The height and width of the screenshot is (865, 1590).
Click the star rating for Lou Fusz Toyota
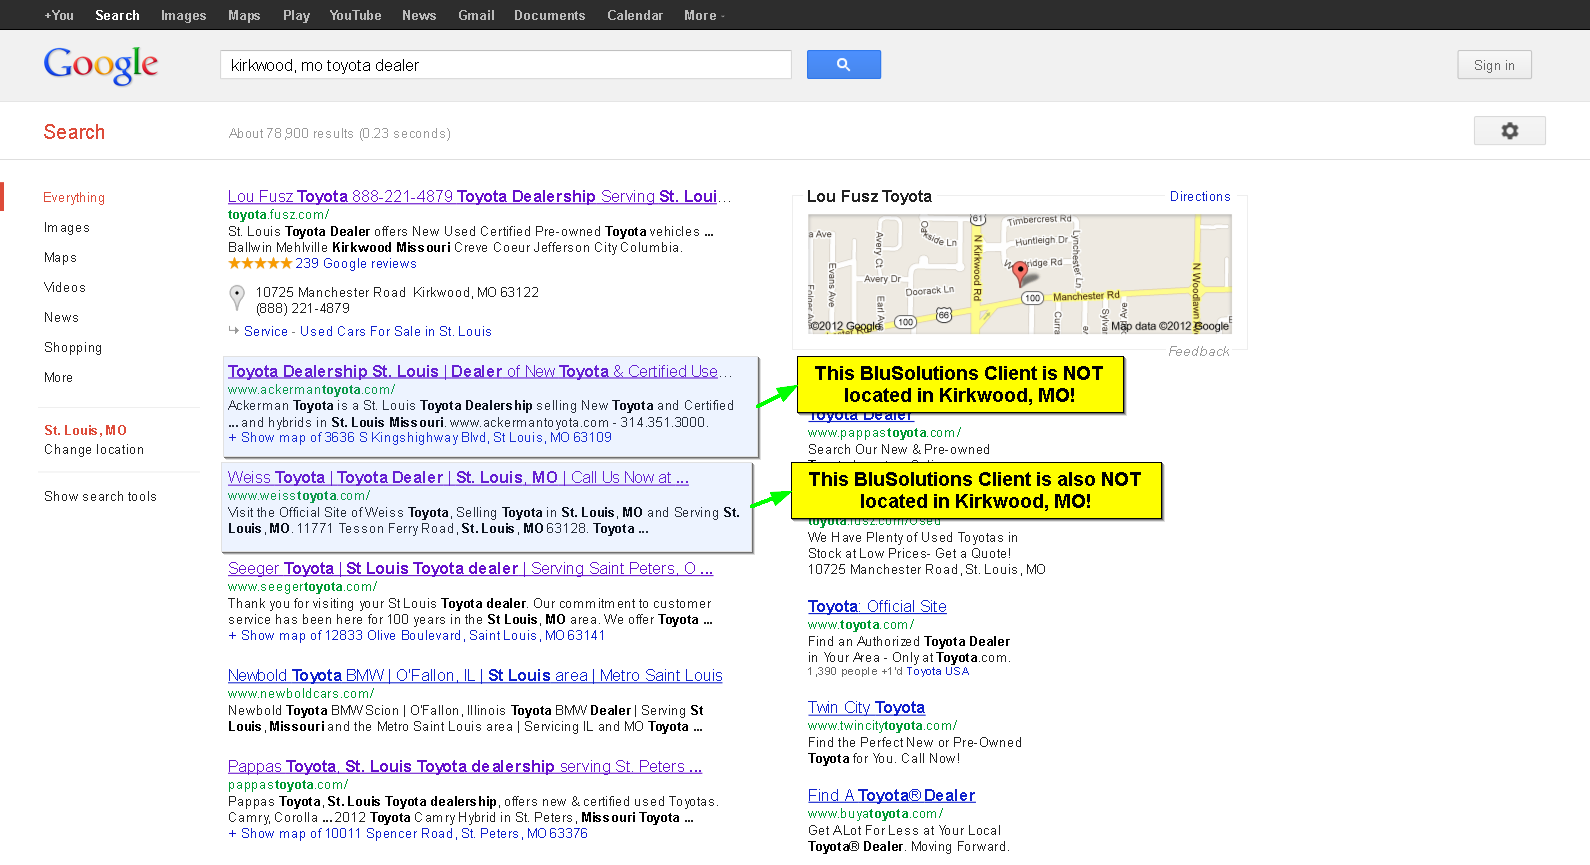(x=260, y=264)
